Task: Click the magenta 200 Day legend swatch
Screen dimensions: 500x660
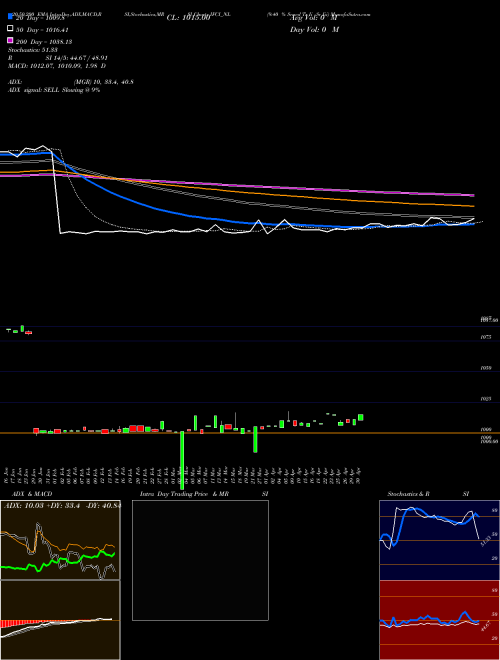Action: pos(11,40)
